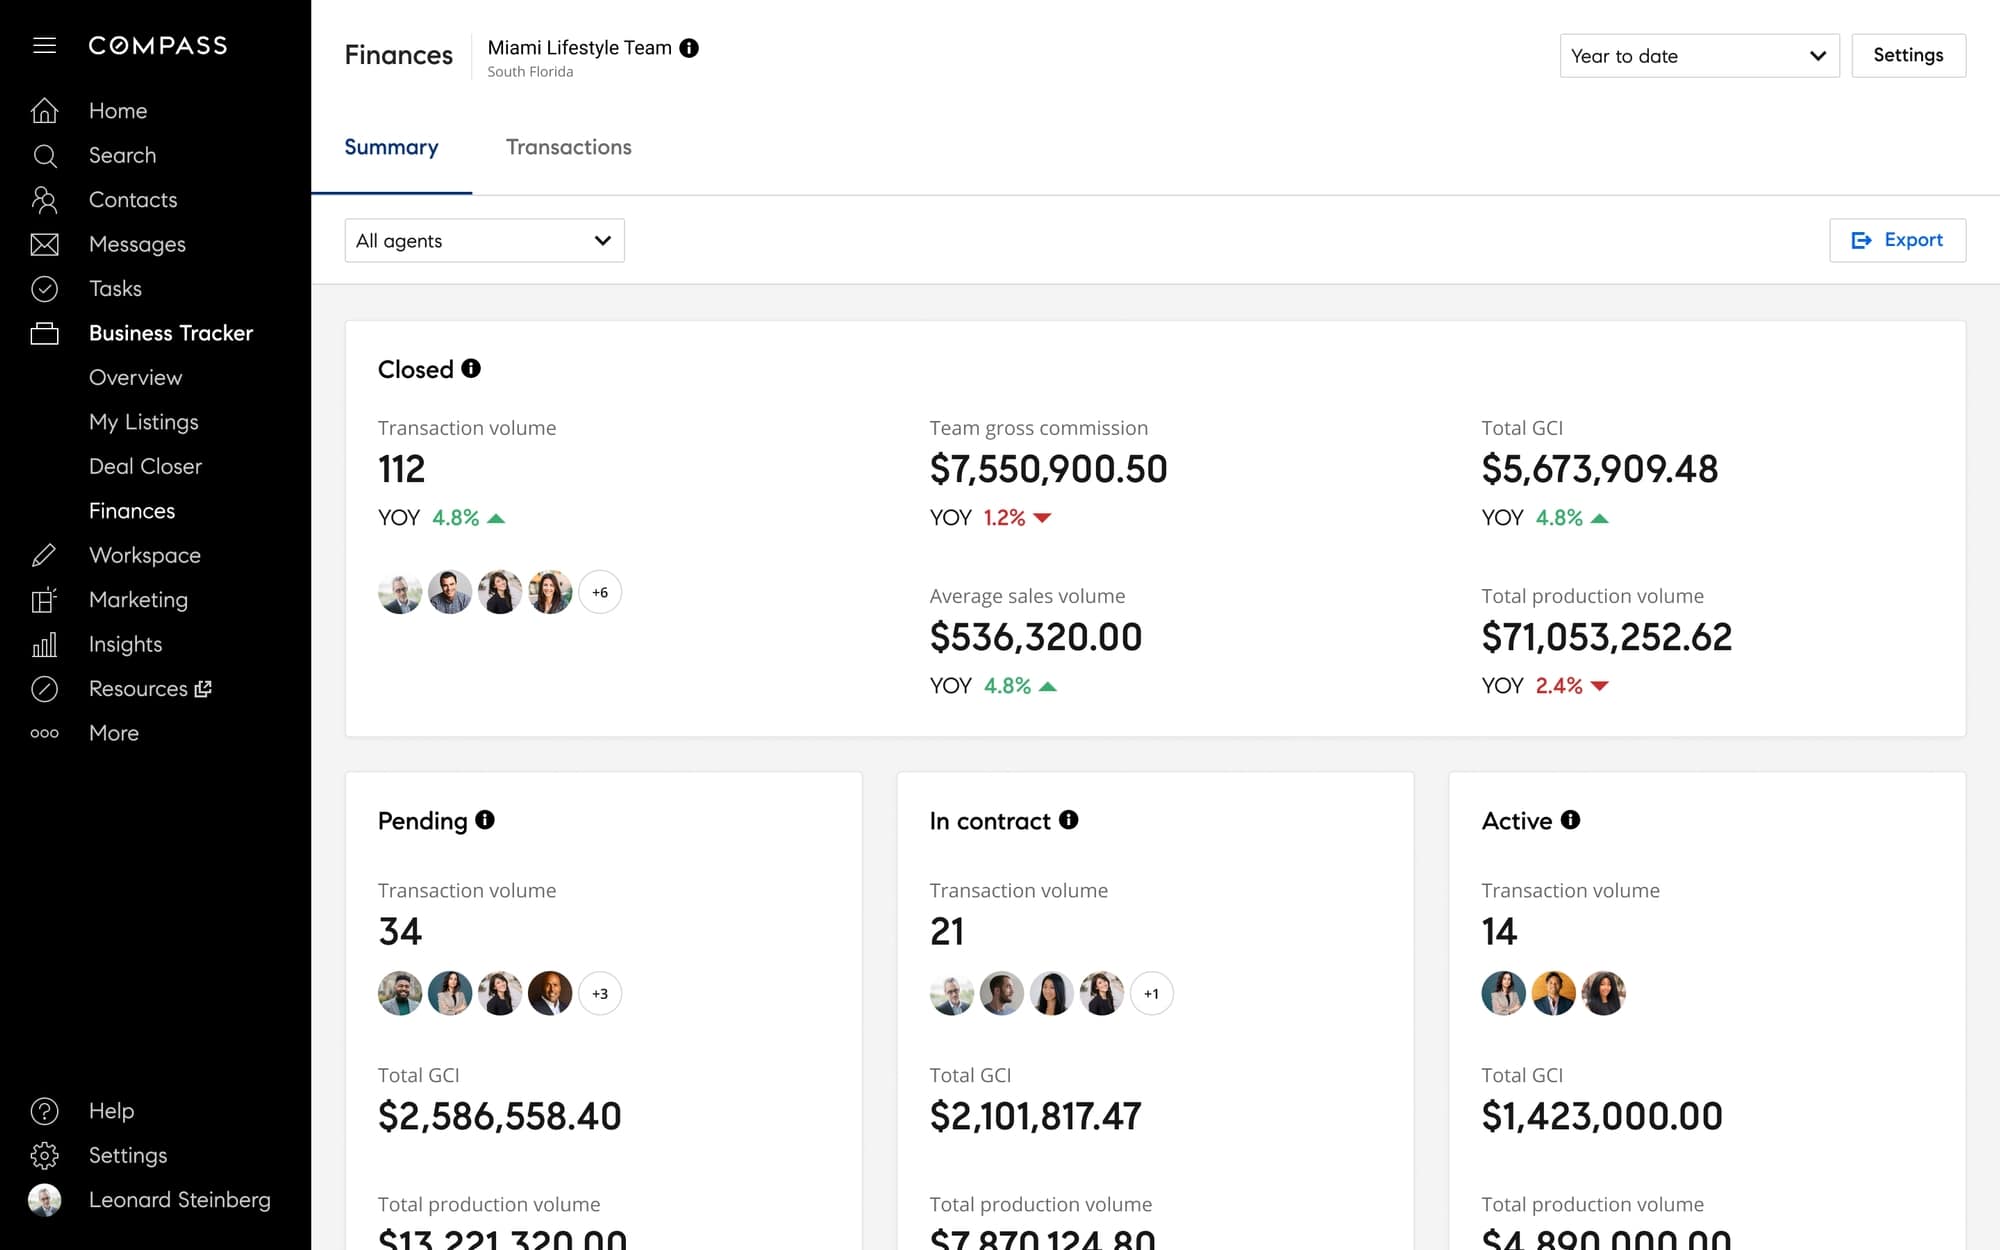Open the Workspace pencil icon

tap(44, 555)
